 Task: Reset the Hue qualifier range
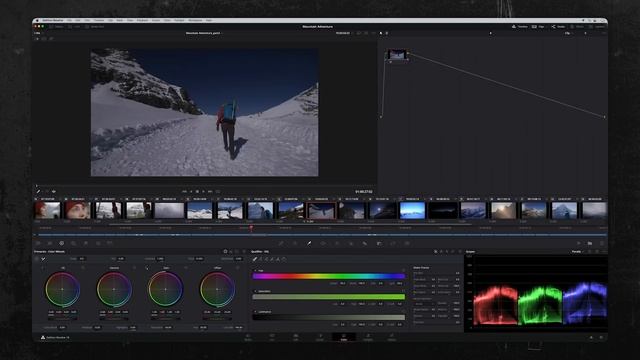tap(403, 271)
